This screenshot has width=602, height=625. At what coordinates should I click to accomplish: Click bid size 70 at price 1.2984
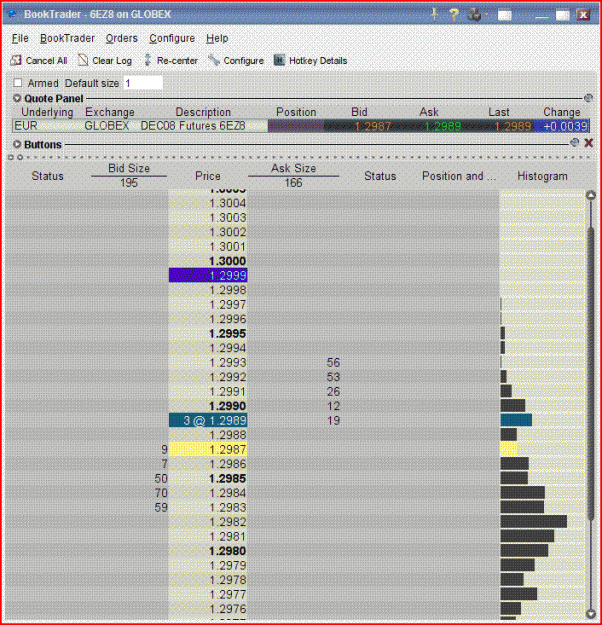click(161, 493)
